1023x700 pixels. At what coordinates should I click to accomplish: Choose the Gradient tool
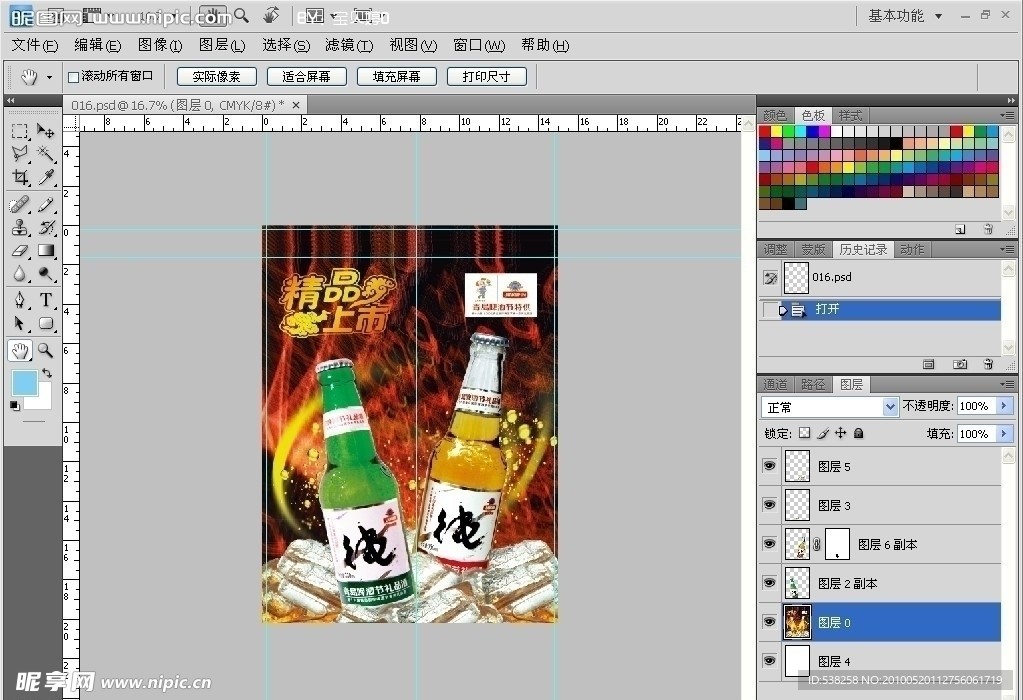[44, 252]
